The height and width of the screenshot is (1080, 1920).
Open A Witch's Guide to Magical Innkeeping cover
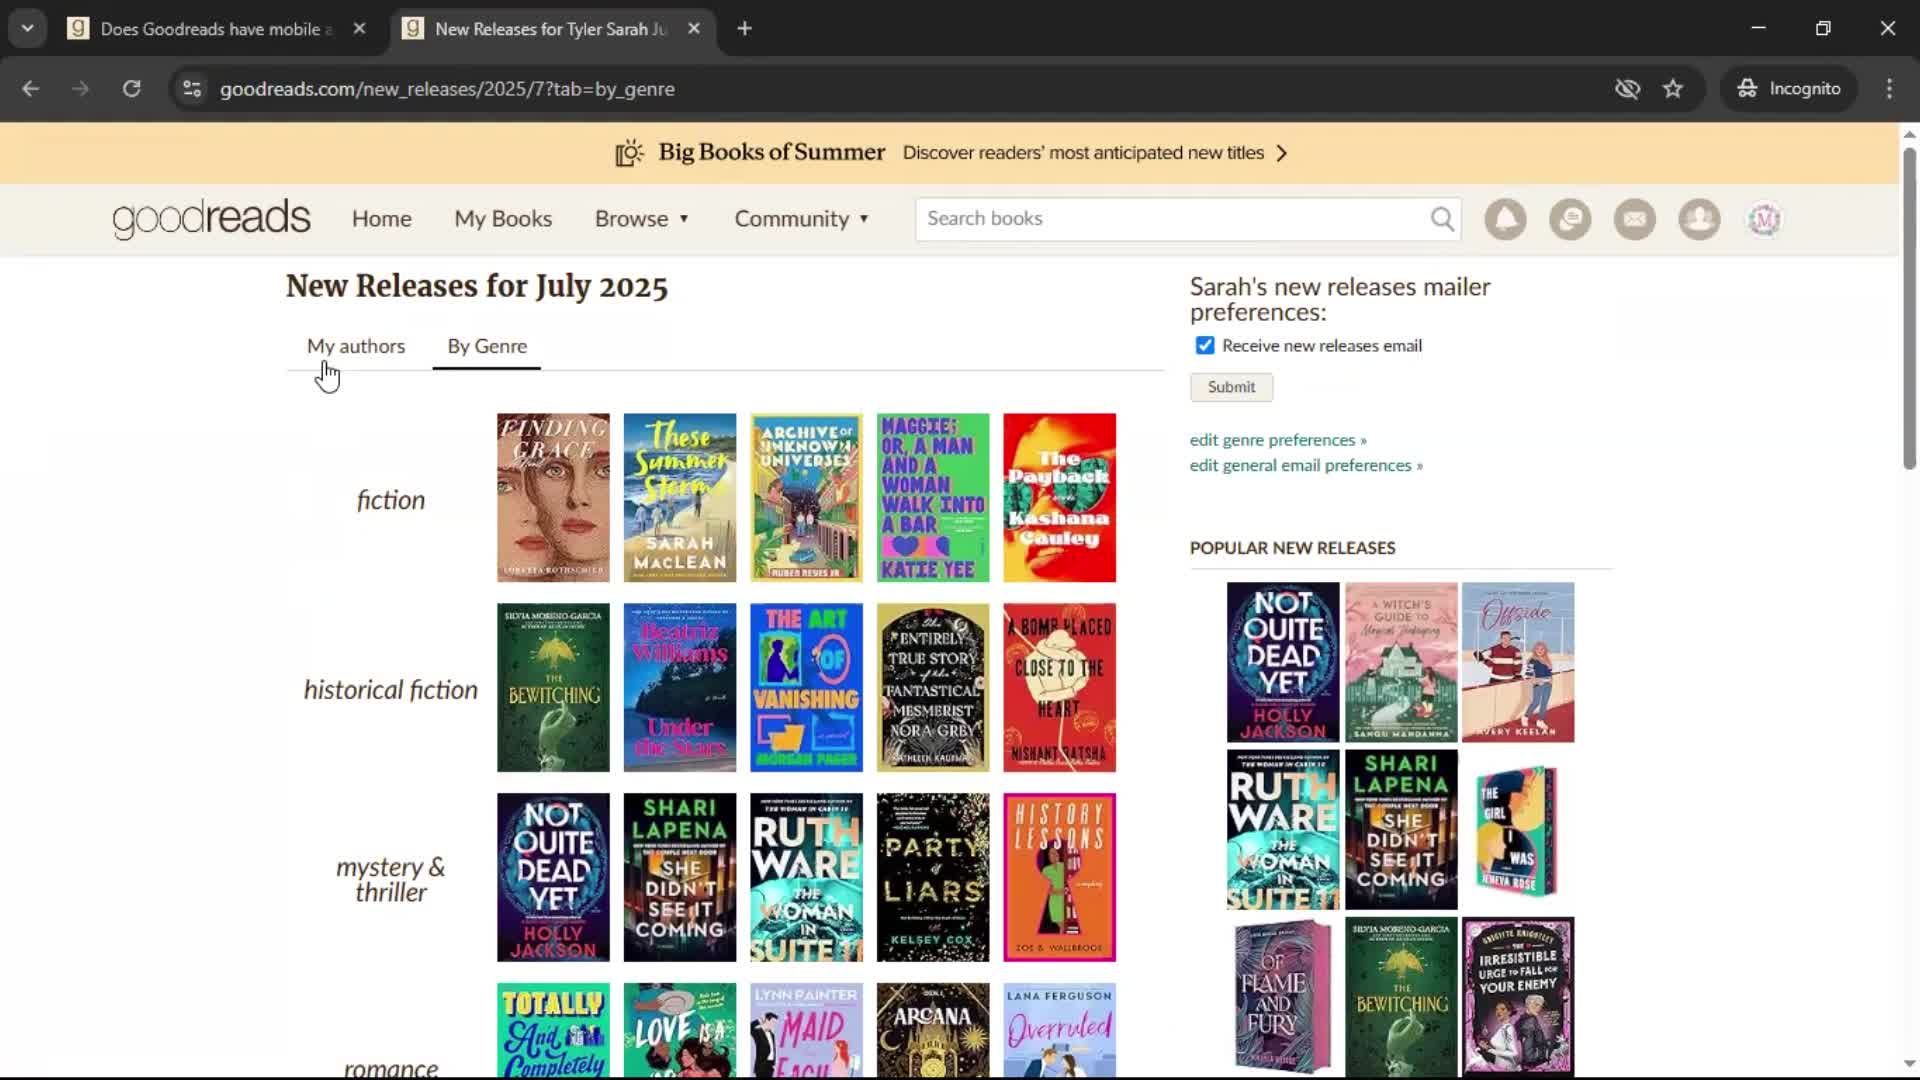pyautogui.click(x=1401, y=662)
